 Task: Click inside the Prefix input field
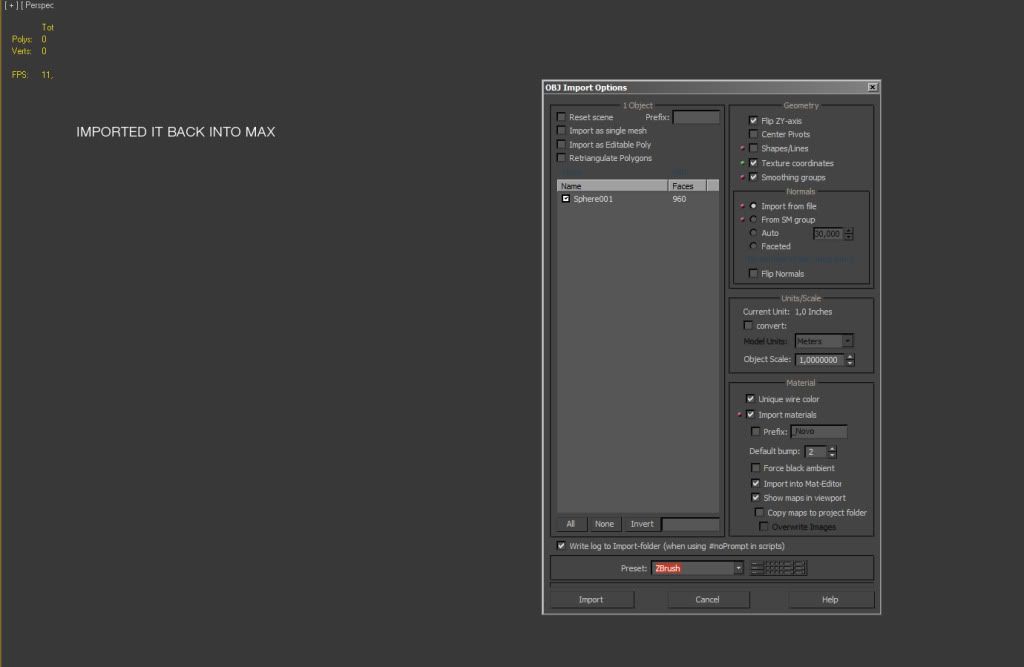tap(697, 117)
